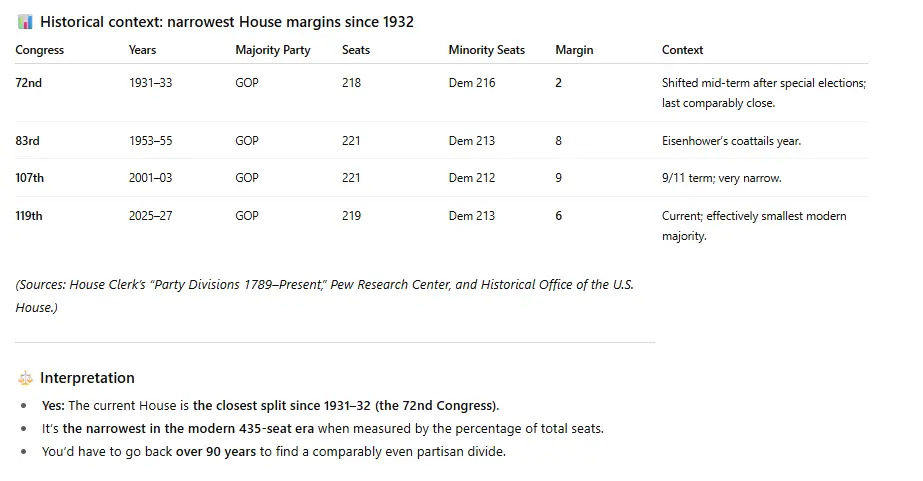Click the scales icon next to Interpretation
The width and height of the screenshot is (923, 481).
(25, 378)
